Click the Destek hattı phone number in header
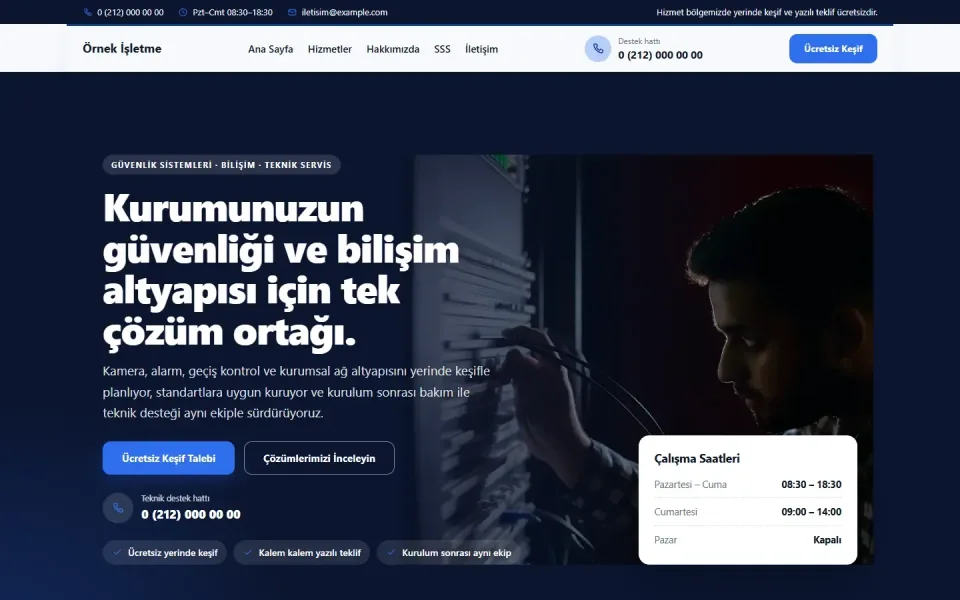Image resolution: width=960 pixels, height=600 pixels. click(660, 55)
